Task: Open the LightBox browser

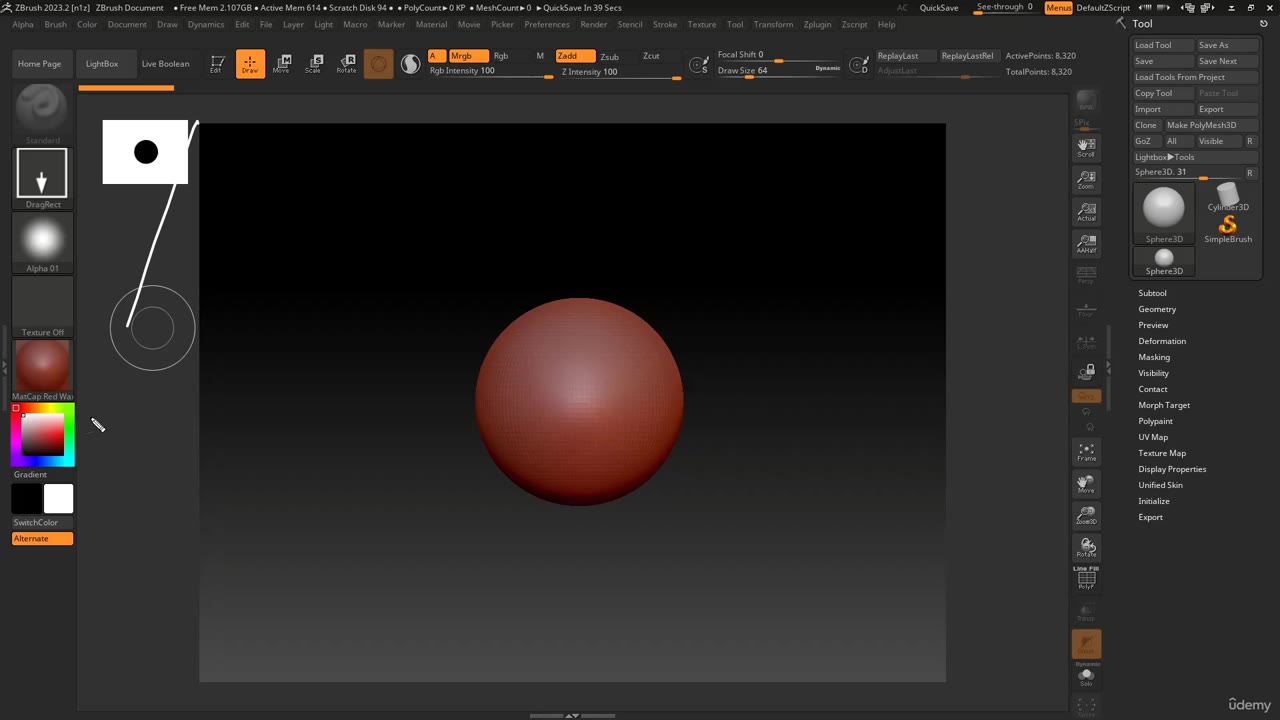Action: pyautogui.click(x=102, y=64)
